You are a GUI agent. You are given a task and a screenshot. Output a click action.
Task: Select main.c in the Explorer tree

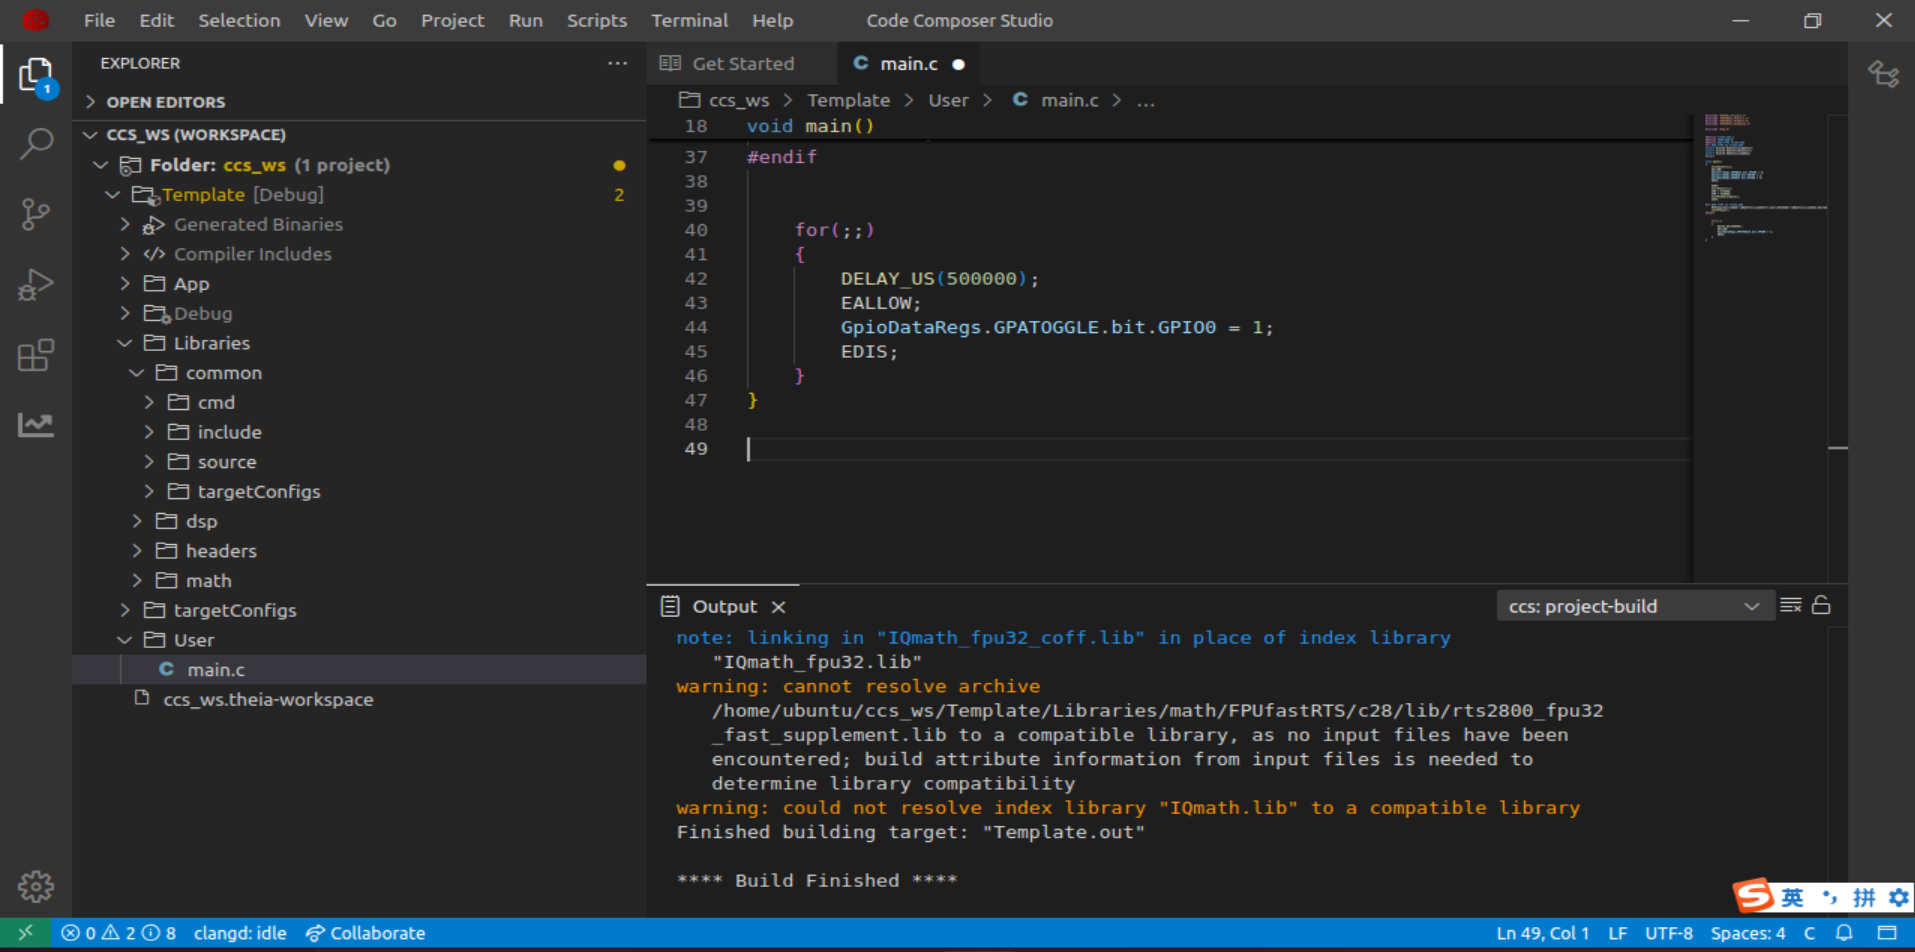[360, 669]
